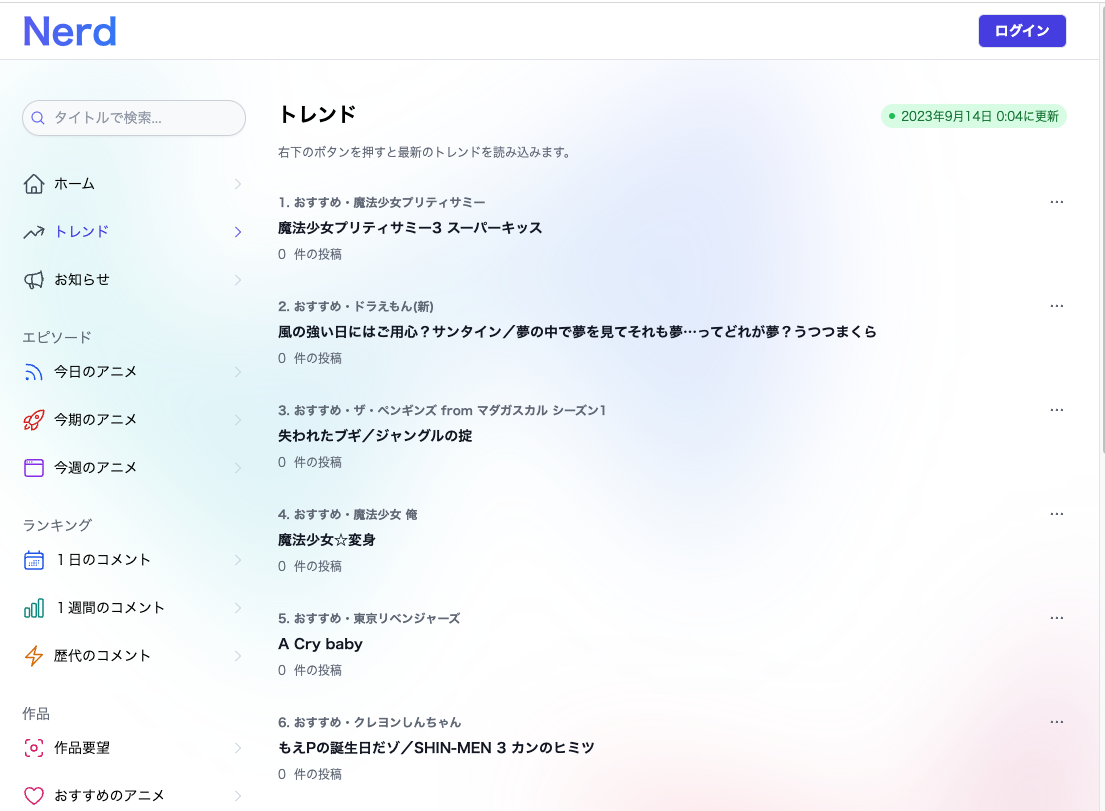The height and width of the screenshot is (811, 1105).
Task: Click the magnifier search icon
Action: [x=38, y=118]
